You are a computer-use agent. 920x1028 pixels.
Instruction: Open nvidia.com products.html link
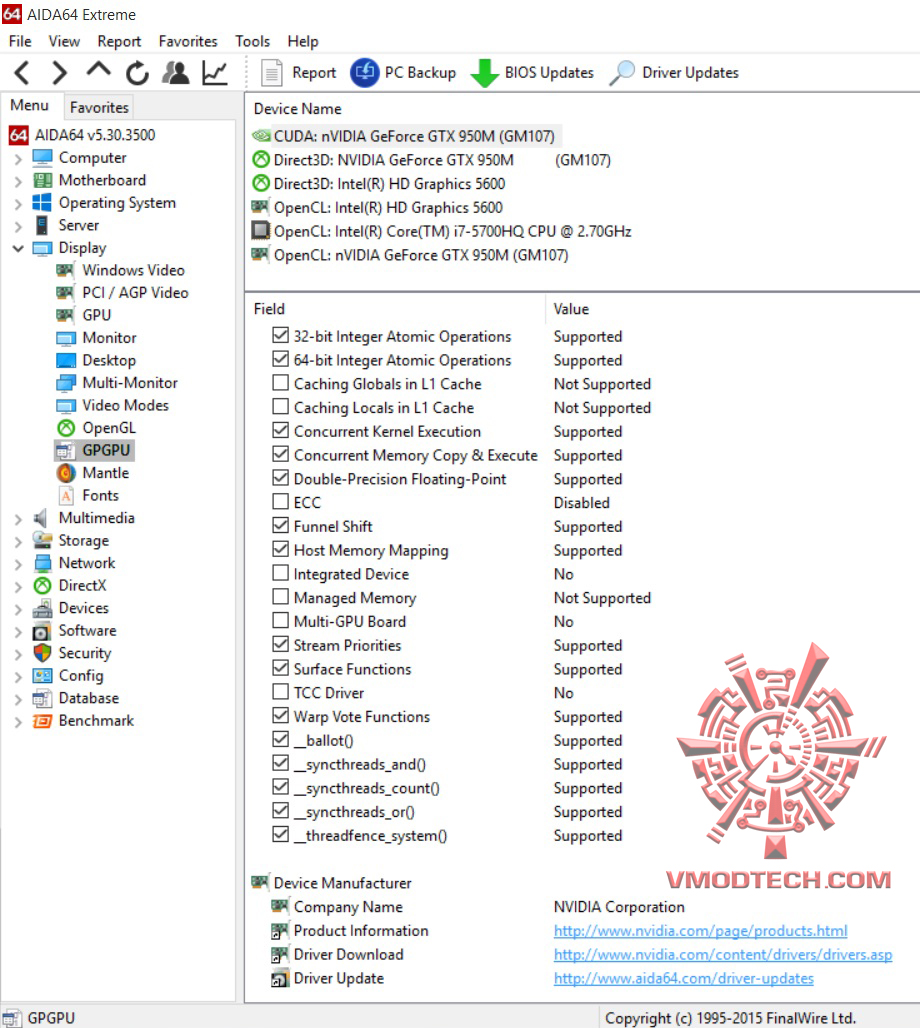700,931
